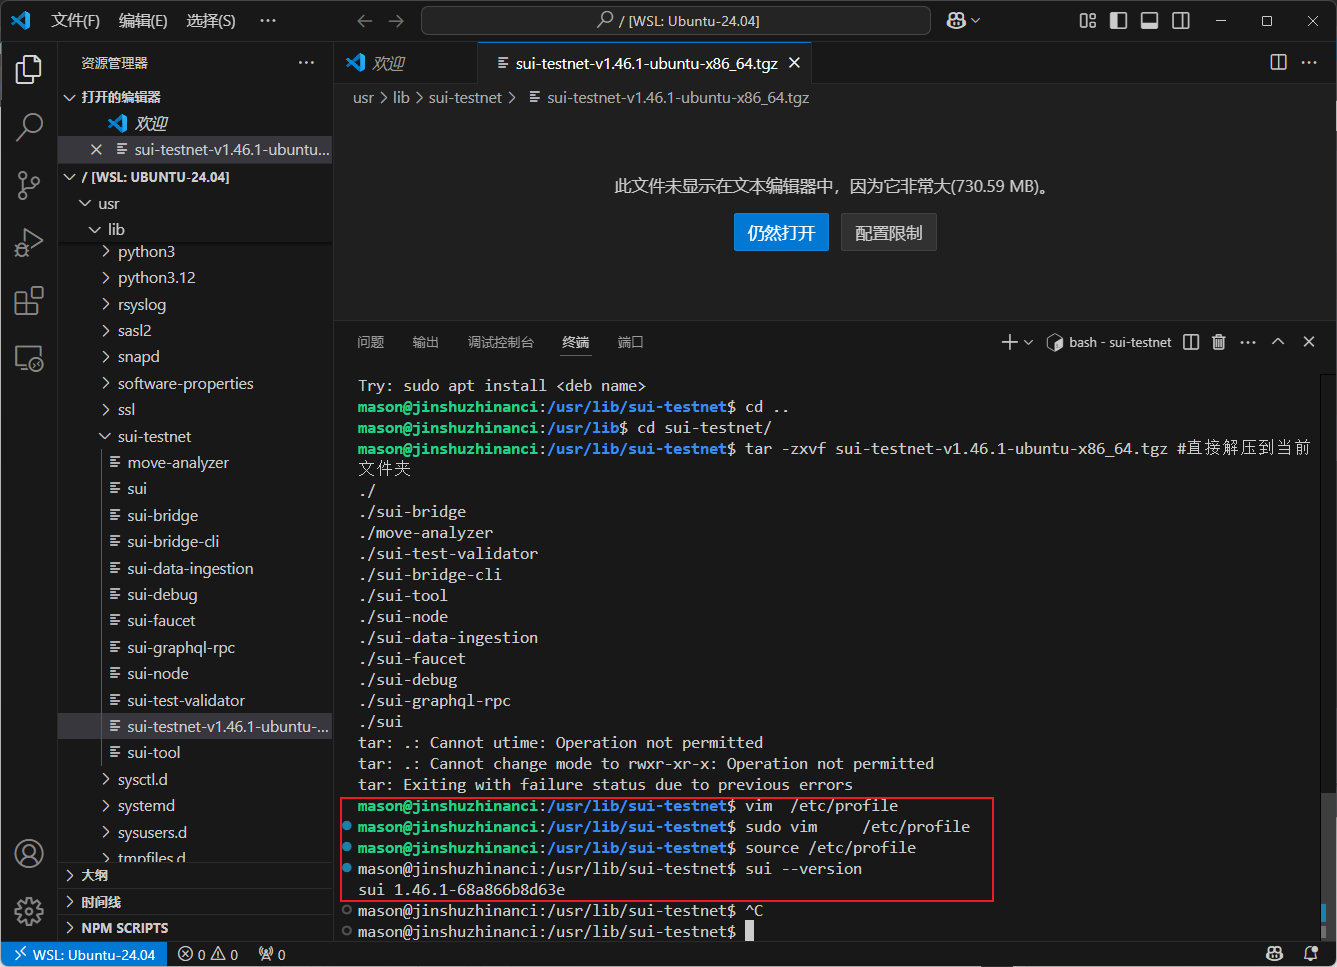This screenshot has height=967, width=1337.
Task: Maximize the panel size chevron
Action: pos(1278,342)
